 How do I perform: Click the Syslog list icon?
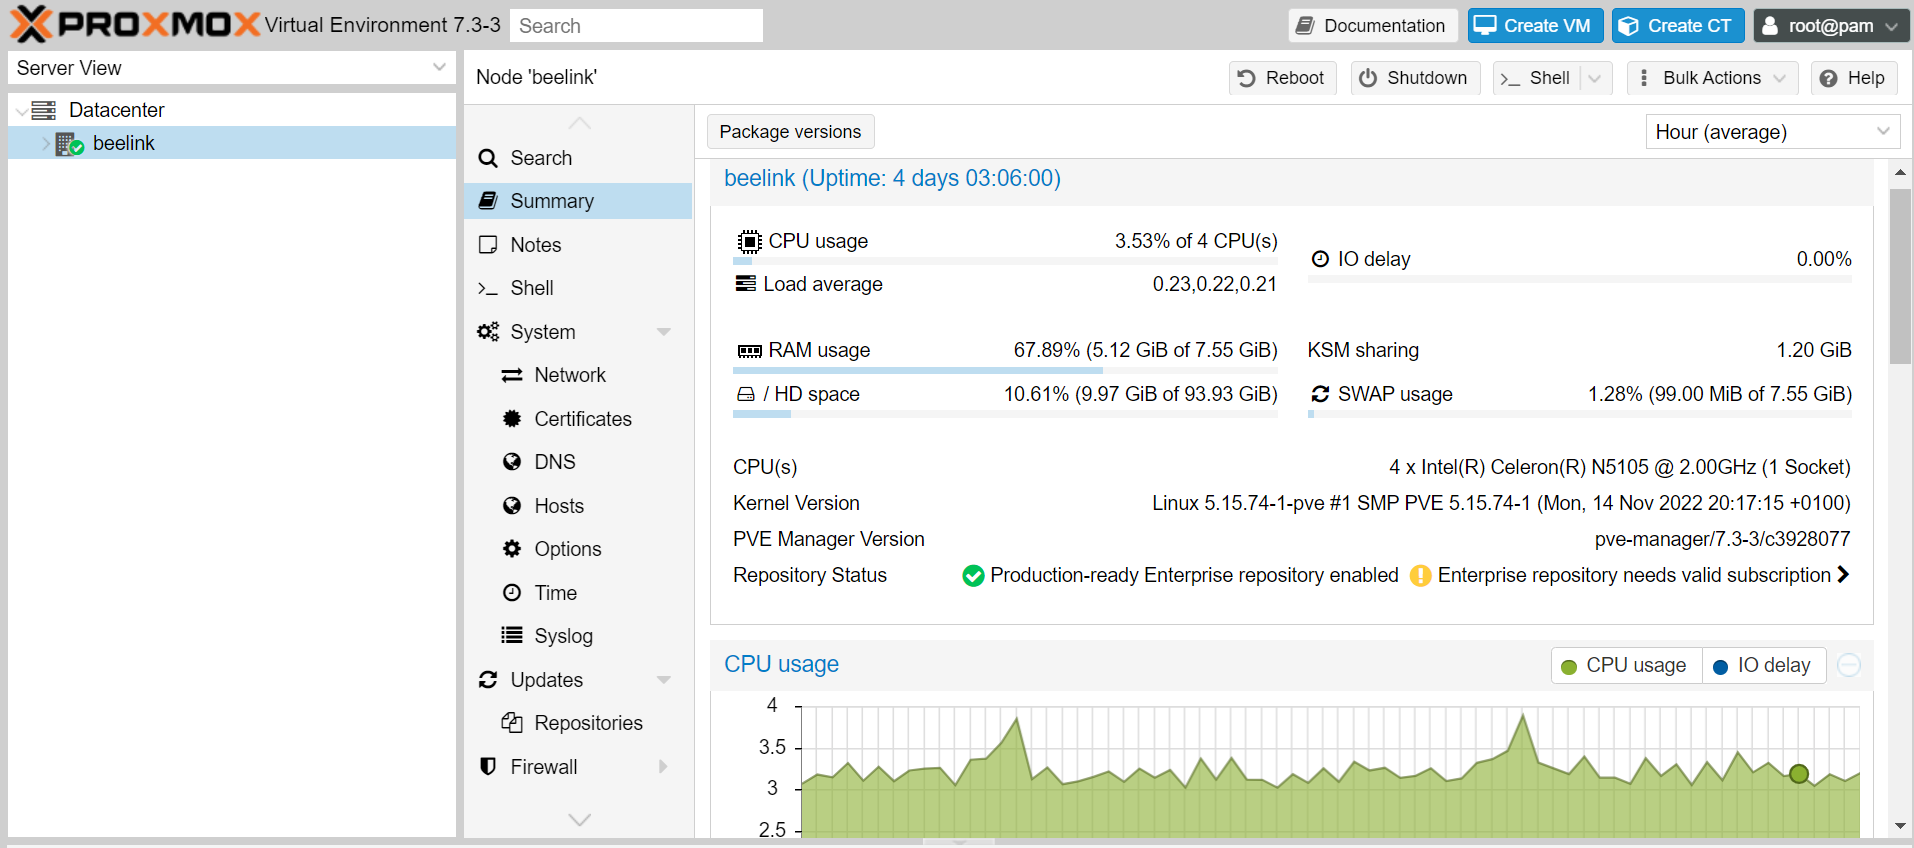coord(512,636)
